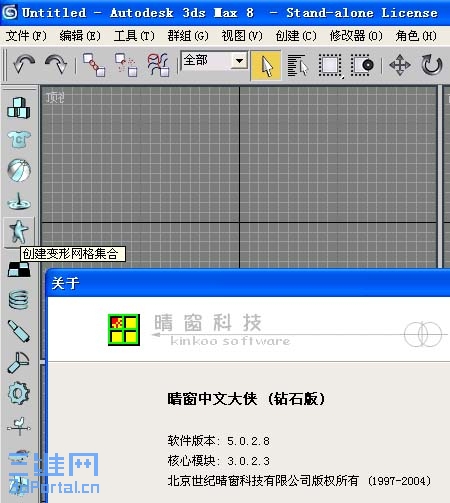
Task: Open the 视图(V) menu
Action: click(242, 36)
